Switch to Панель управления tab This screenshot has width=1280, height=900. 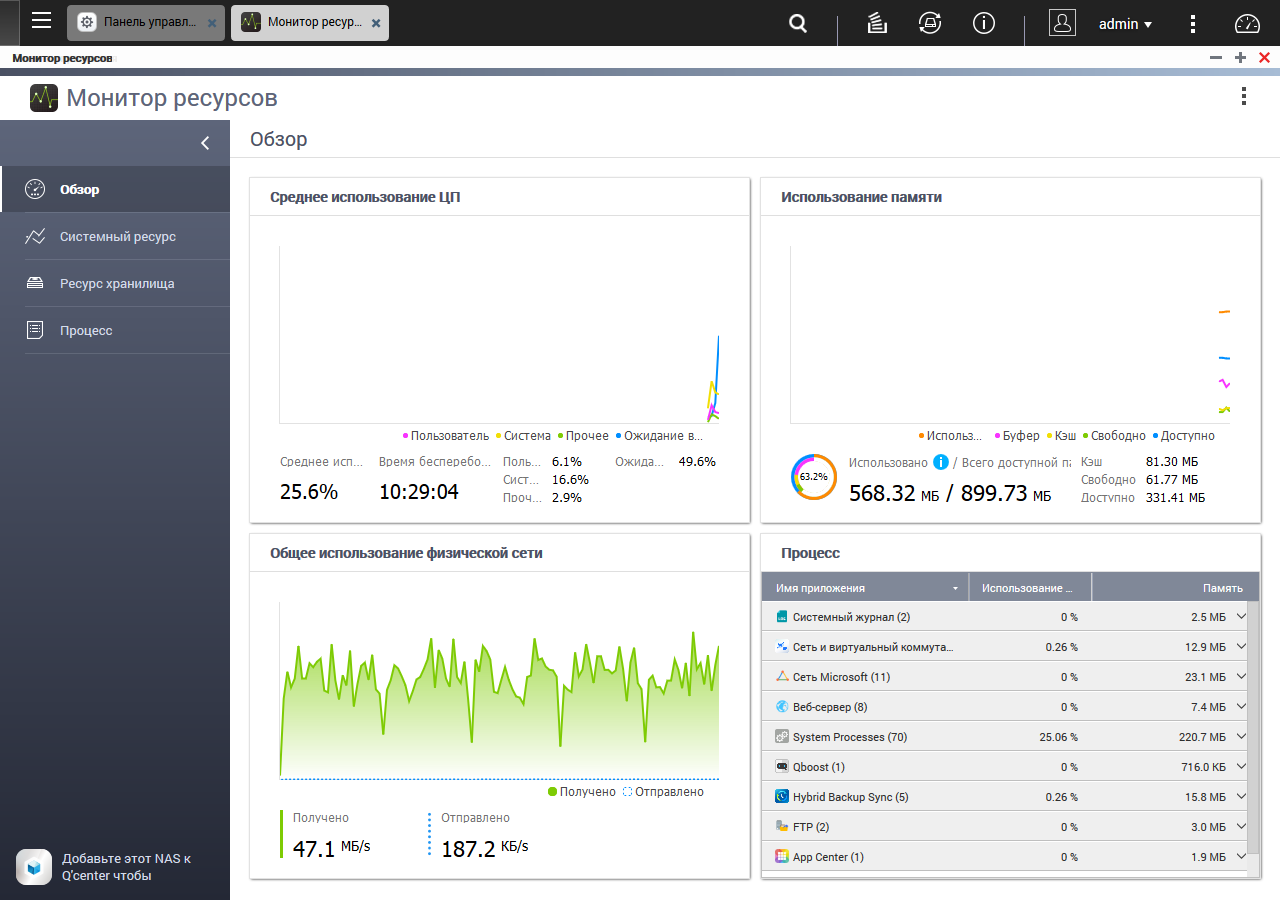(148, 23)
